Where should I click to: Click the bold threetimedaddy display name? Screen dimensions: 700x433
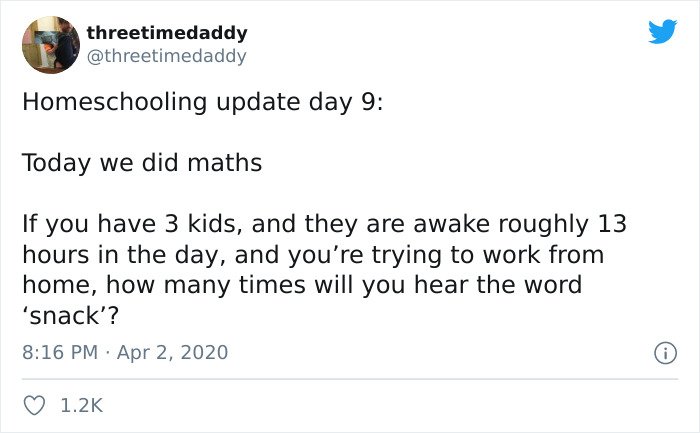[167, 33]
